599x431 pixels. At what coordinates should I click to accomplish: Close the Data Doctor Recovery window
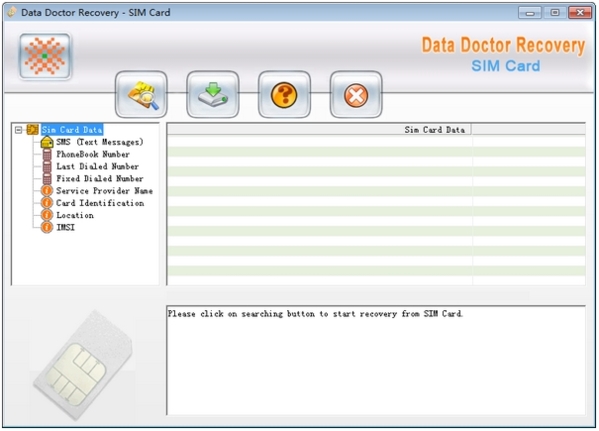click(x=580, y=13)
